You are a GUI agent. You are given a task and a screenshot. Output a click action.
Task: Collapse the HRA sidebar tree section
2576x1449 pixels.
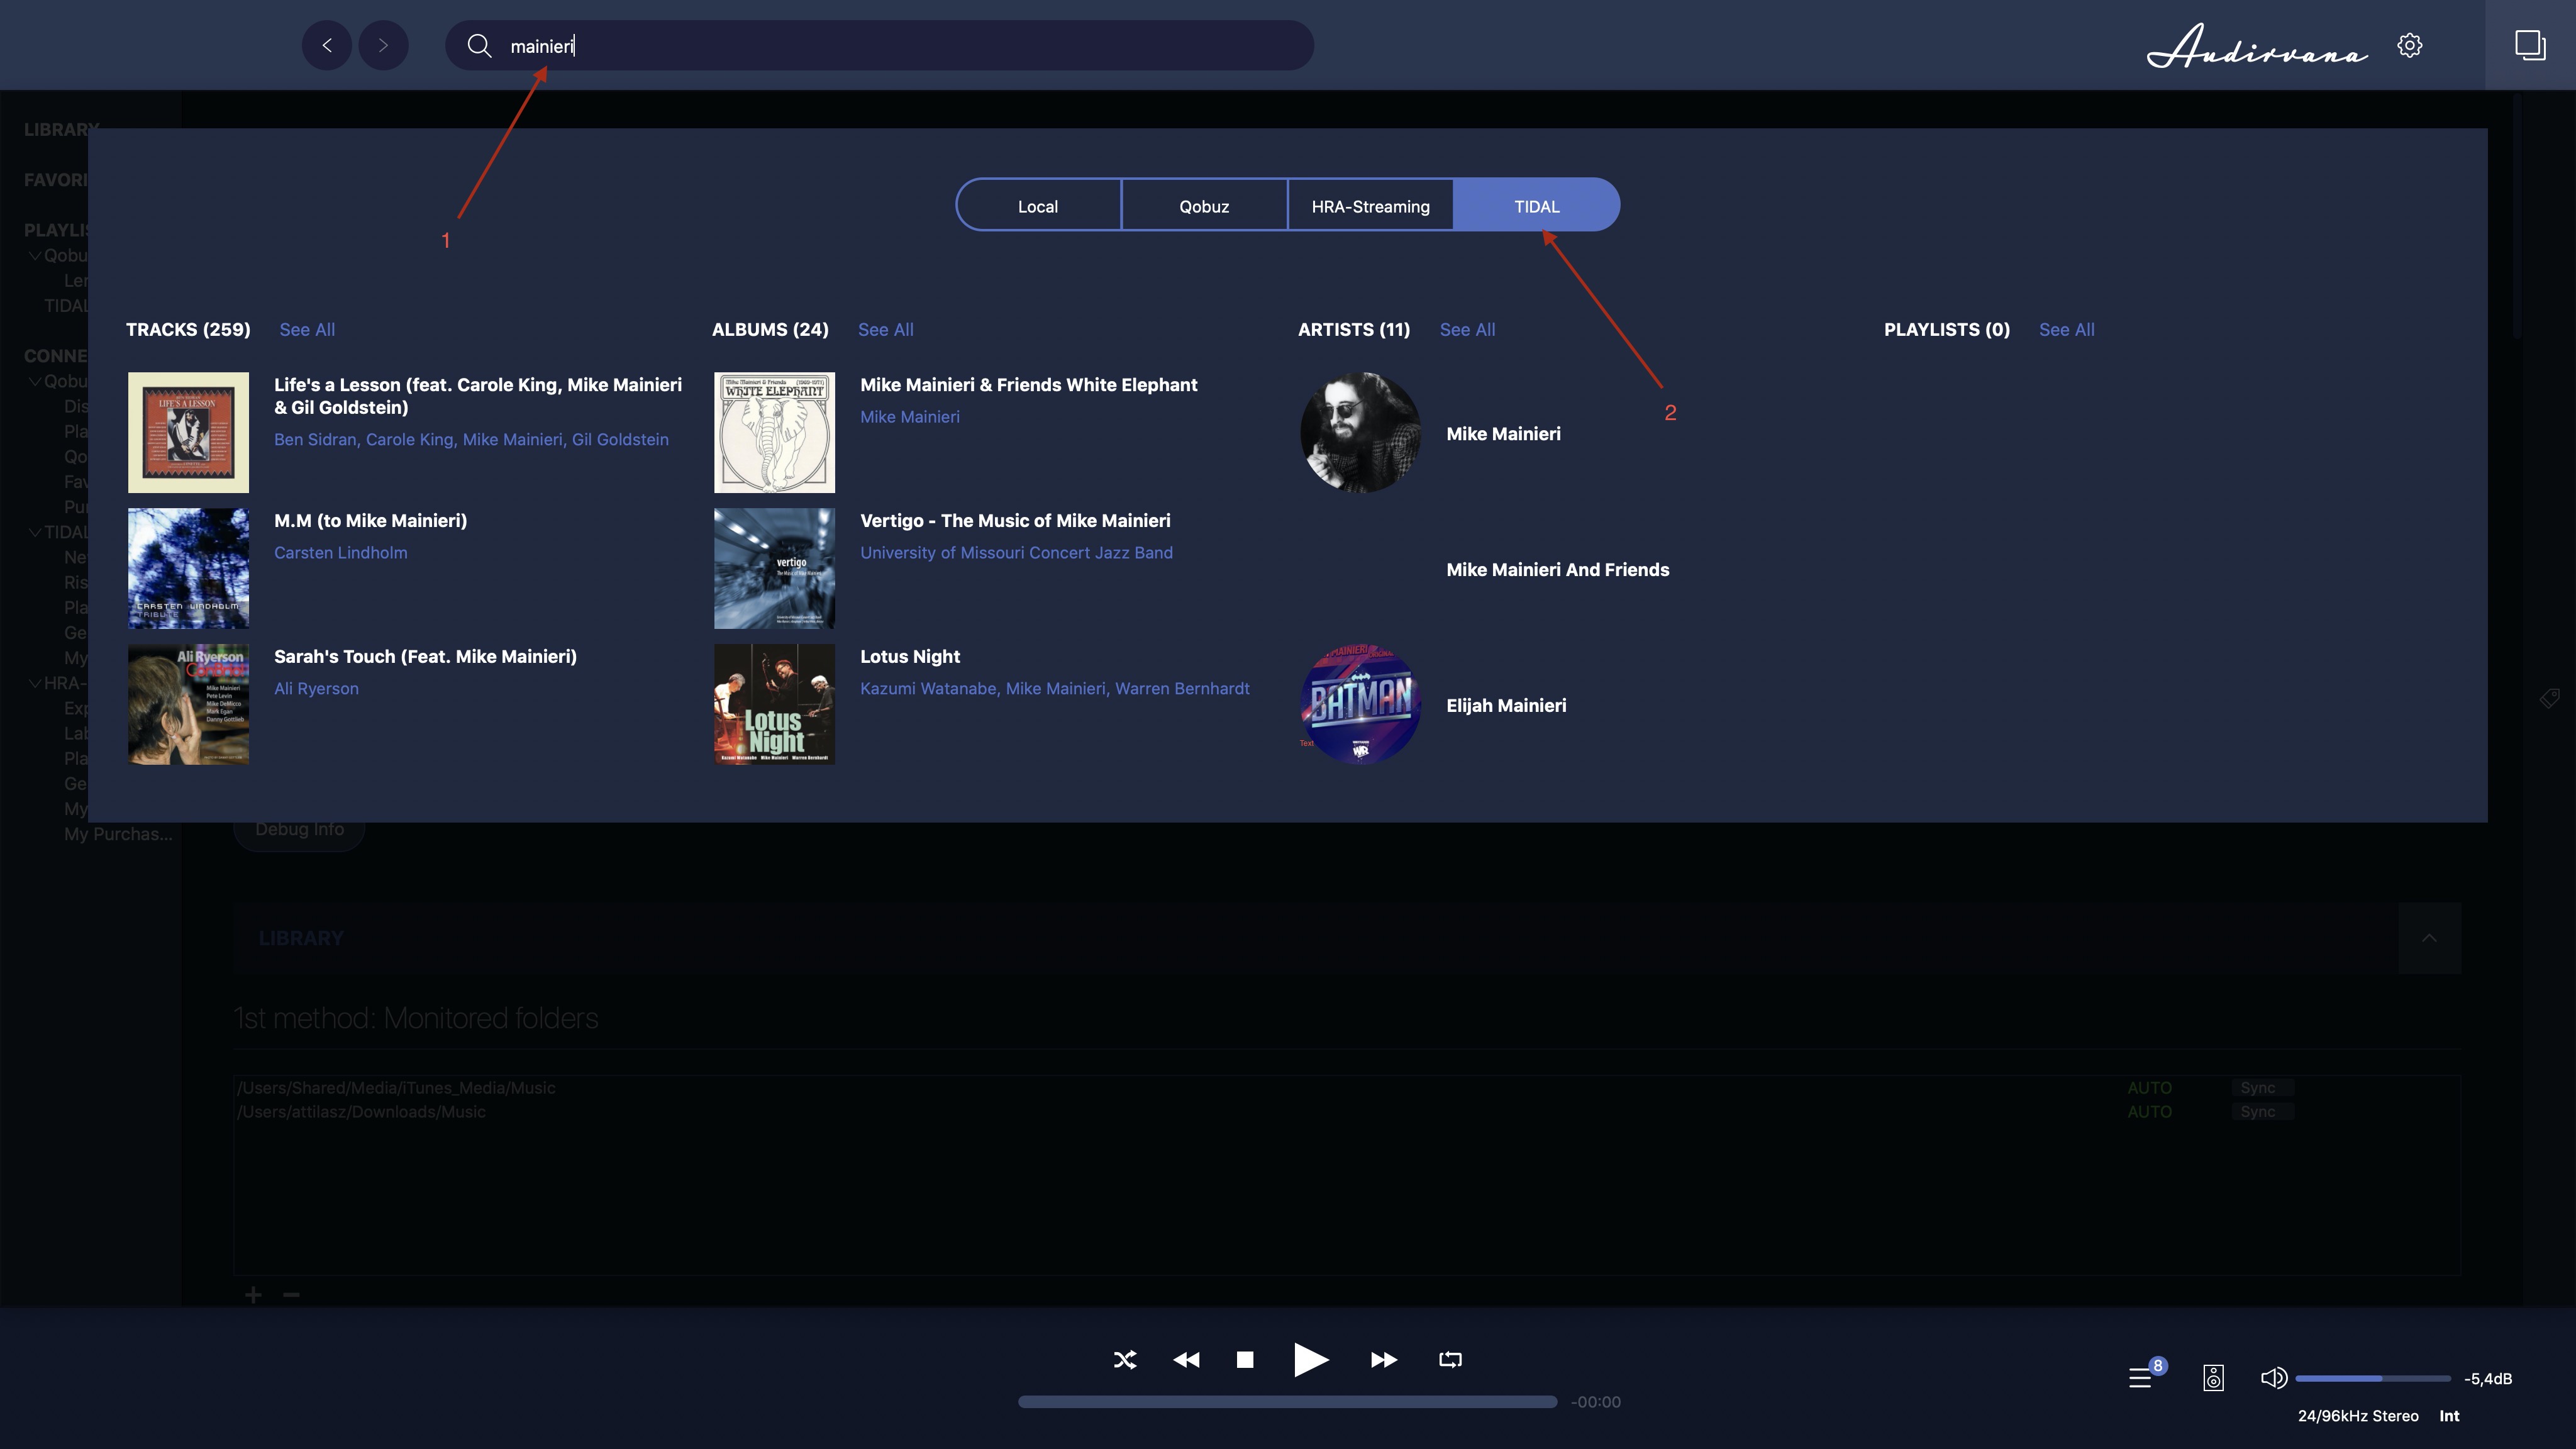click(35, 683)
